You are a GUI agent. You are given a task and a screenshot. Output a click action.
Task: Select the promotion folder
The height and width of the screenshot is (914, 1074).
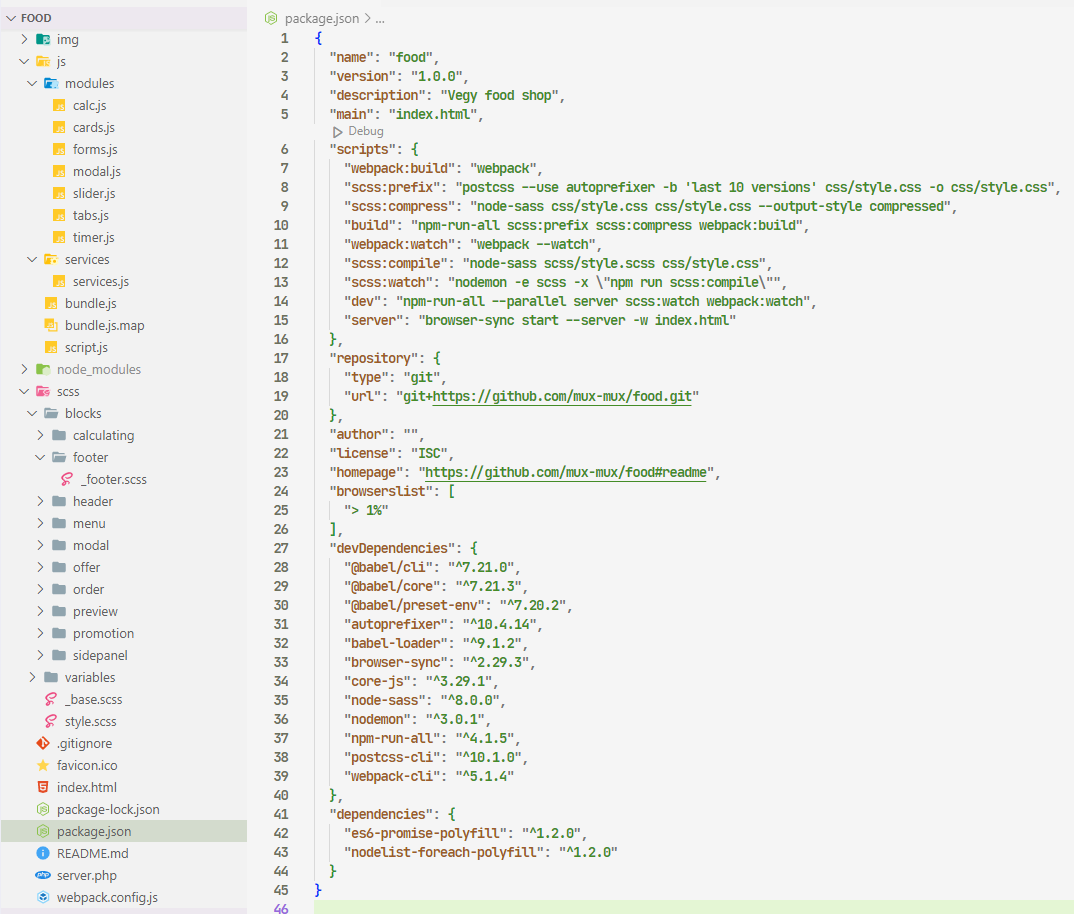(103, 633)
